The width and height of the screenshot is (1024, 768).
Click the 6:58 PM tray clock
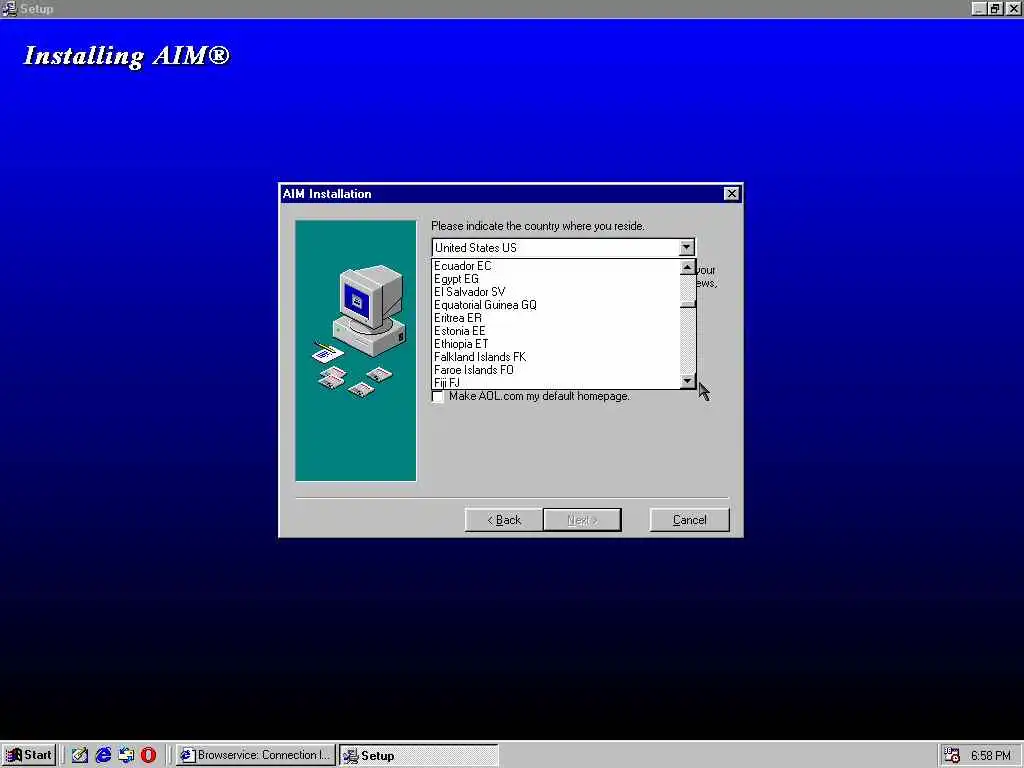[x=990, y=756]
